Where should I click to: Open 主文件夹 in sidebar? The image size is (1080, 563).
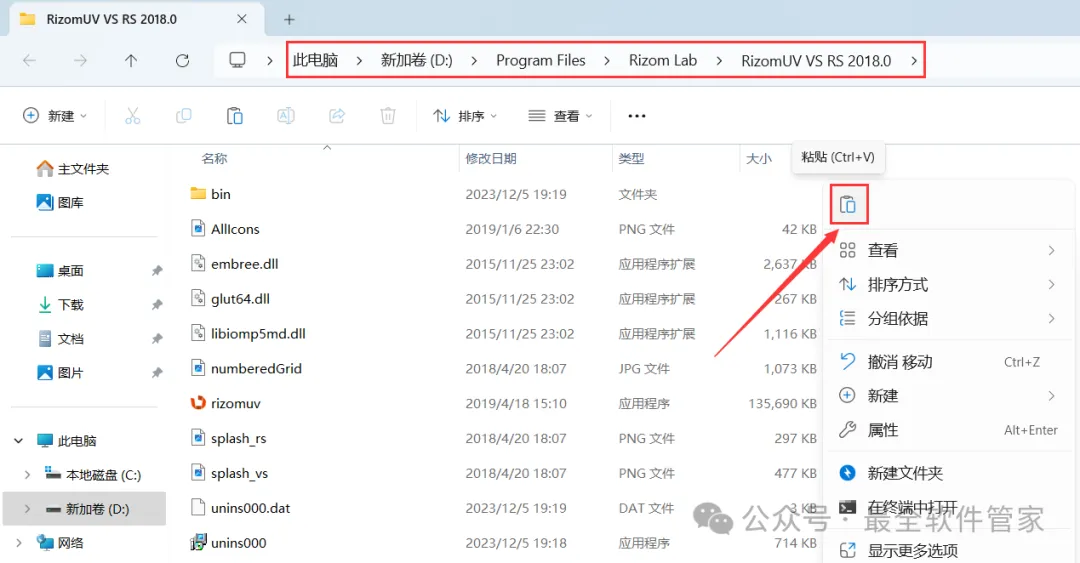coord(73,169)
